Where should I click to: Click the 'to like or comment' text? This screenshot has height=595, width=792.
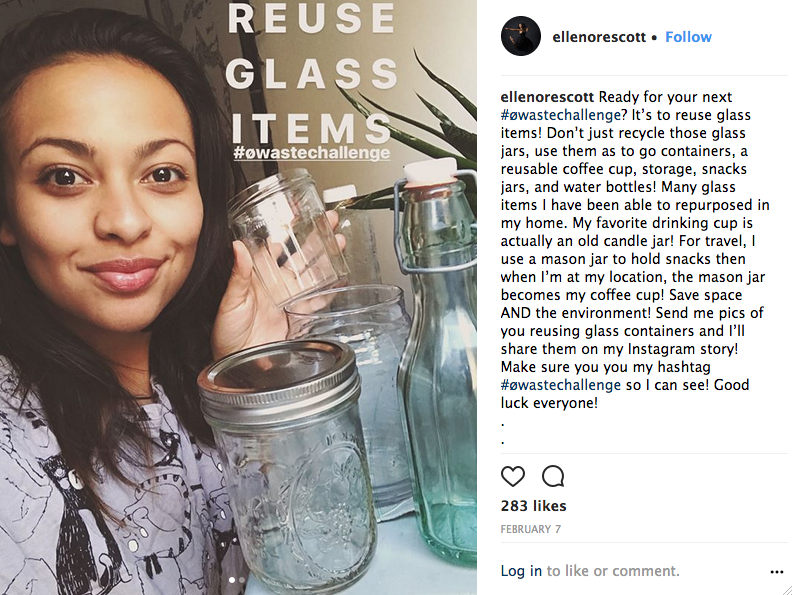613,571
